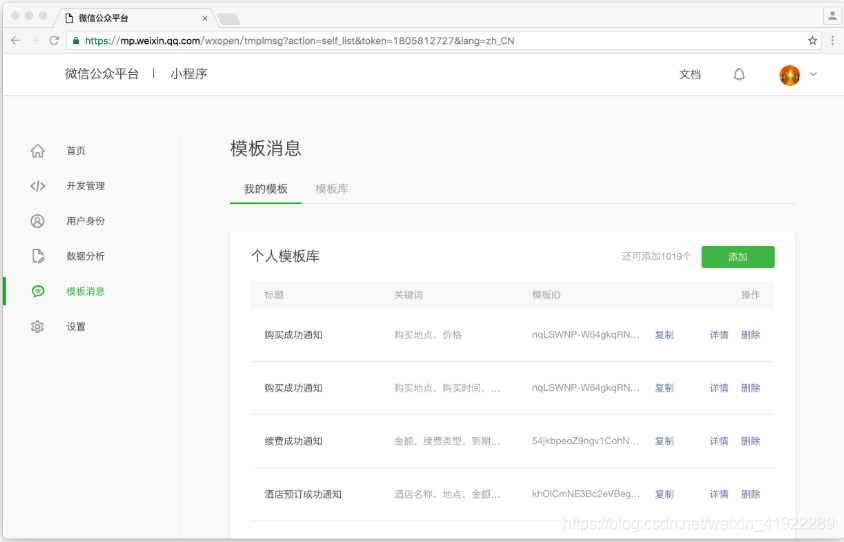The image size is (844, 542).
Task: Switch to the 模板库 tab
Action: tap(332, 189)
